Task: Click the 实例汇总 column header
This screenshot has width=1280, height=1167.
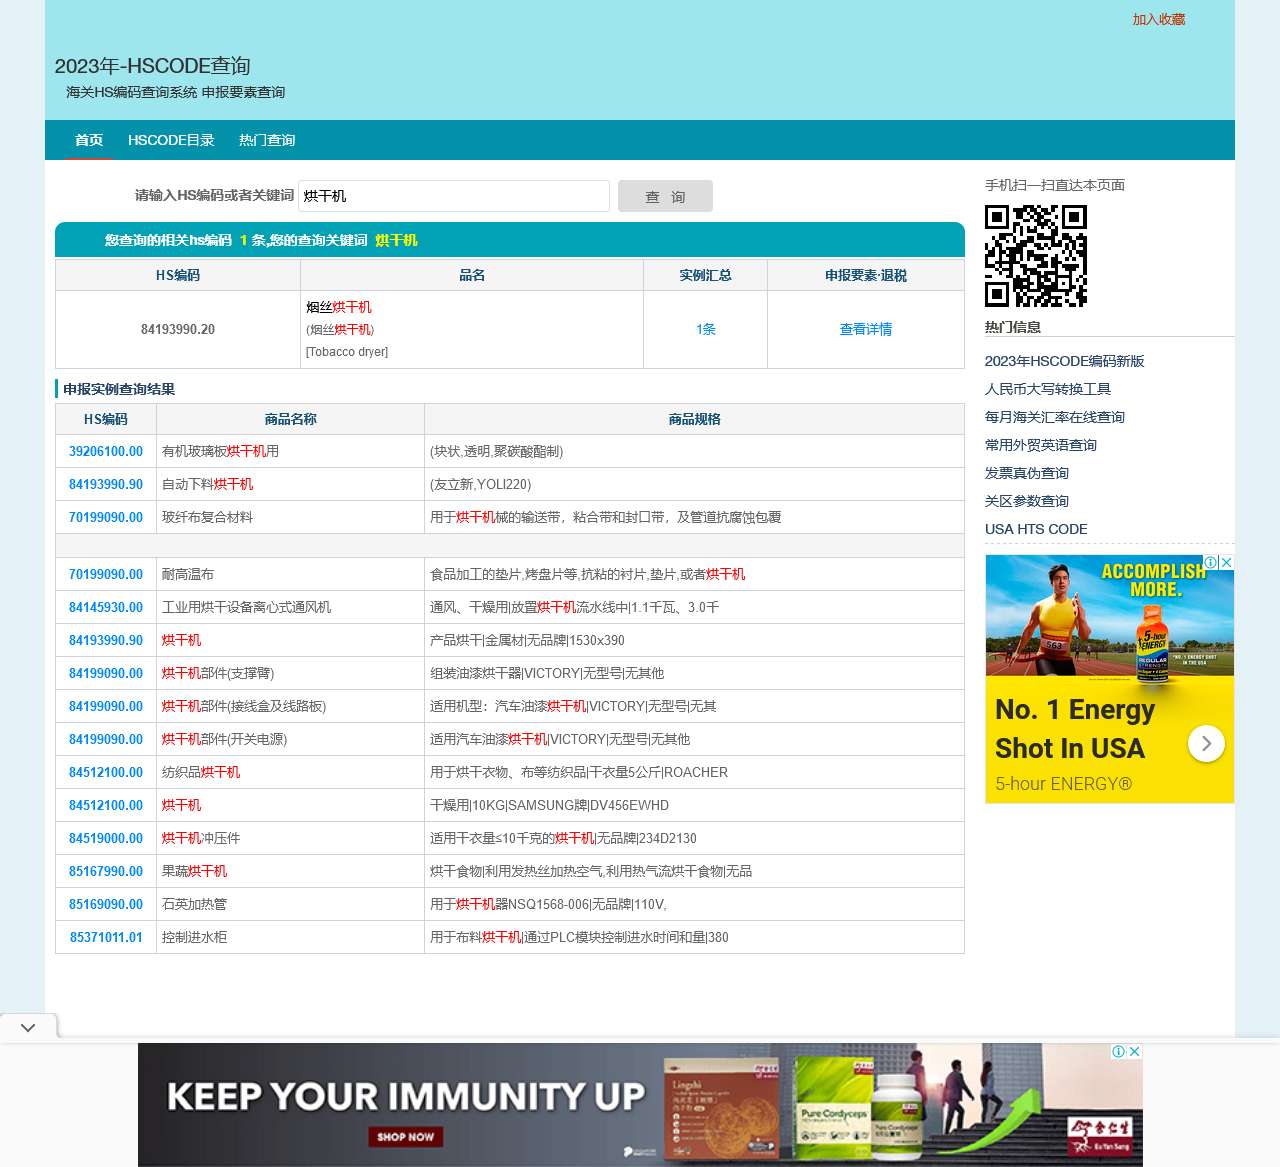Action: (x=705, y=275)
